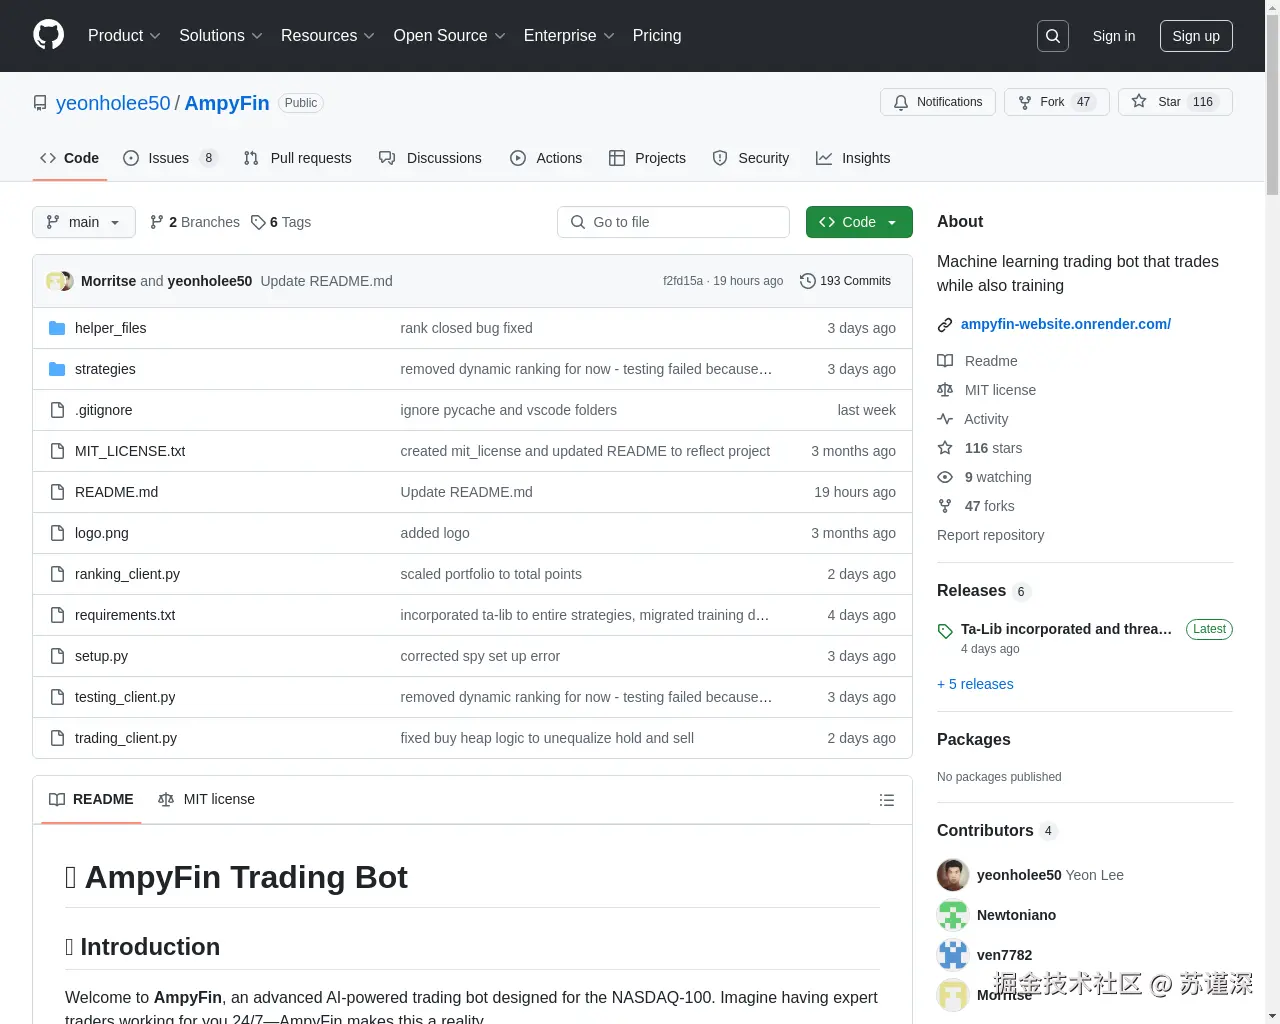Expand the Open Source menu
The height and width of the screenshot is (1024, 1280).
(450, 36)
